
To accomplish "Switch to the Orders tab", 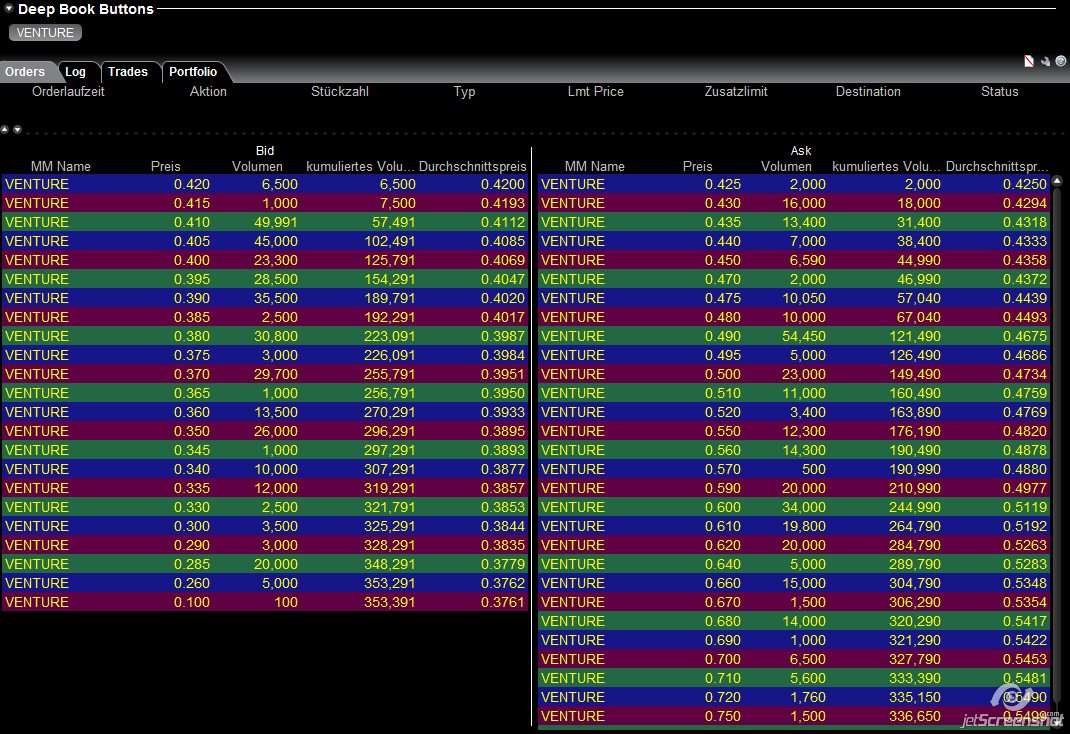I will click(x=25, y=72).
